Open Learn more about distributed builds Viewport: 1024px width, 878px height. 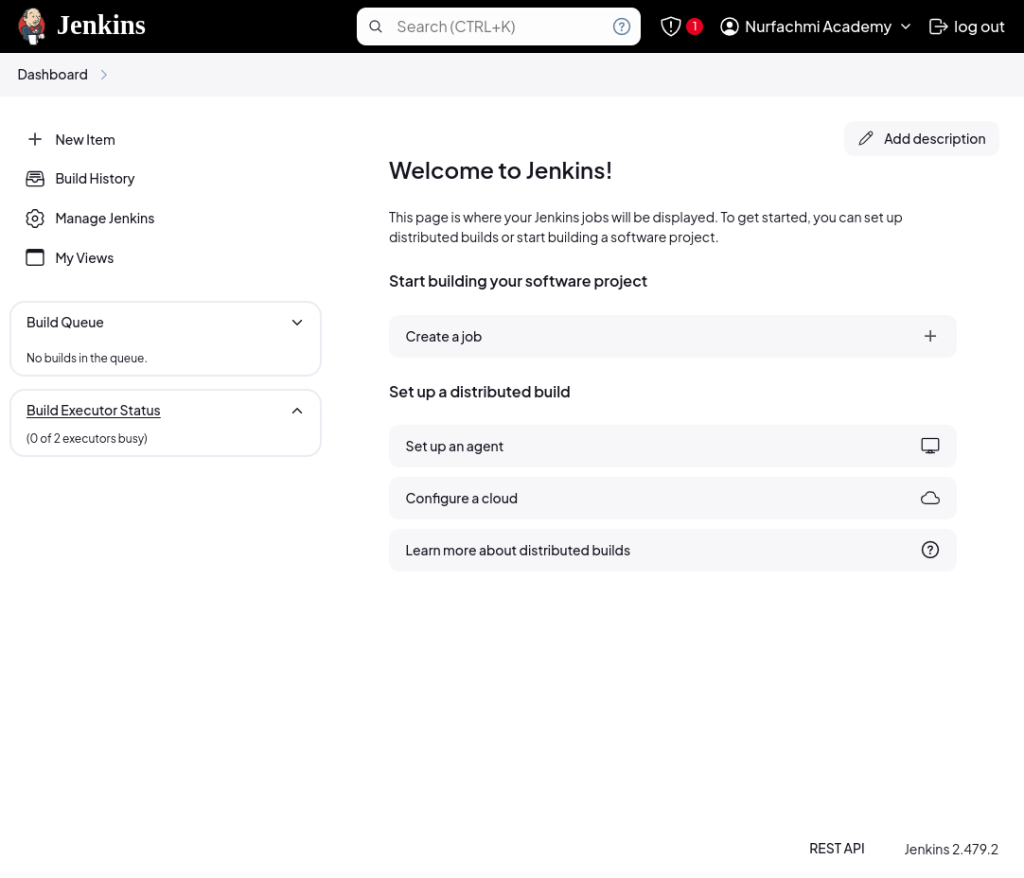click(x=672, y=550)
